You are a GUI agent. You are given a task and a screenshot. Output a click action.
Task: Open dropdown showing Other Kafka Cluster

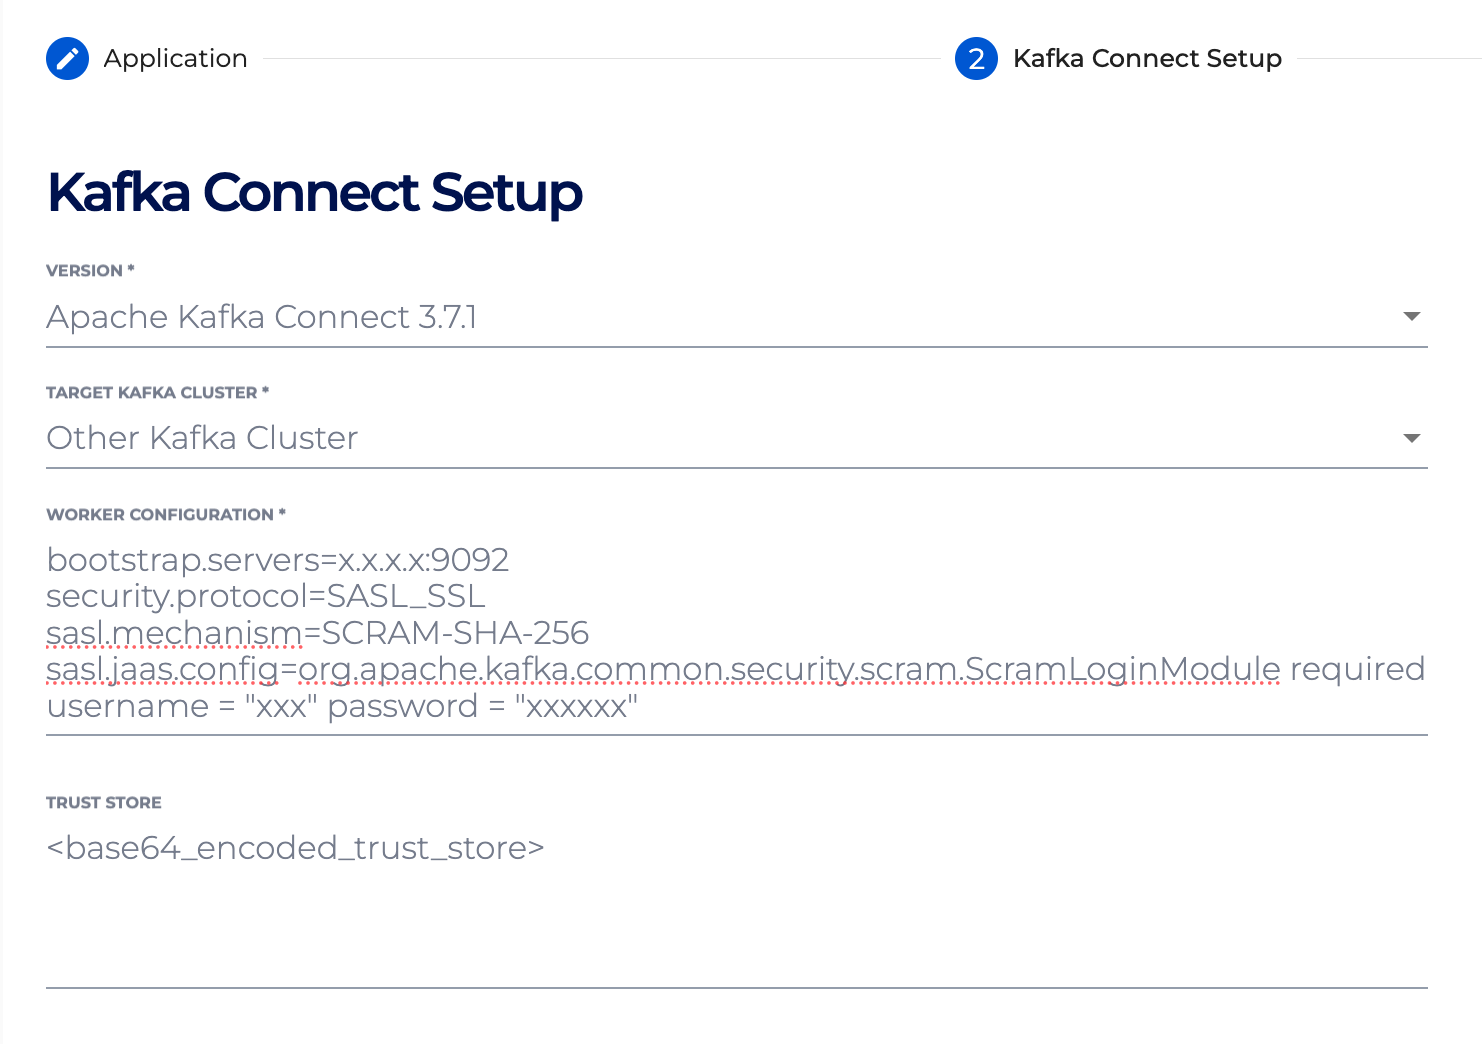pyautogui.click(x=700, y=437)
